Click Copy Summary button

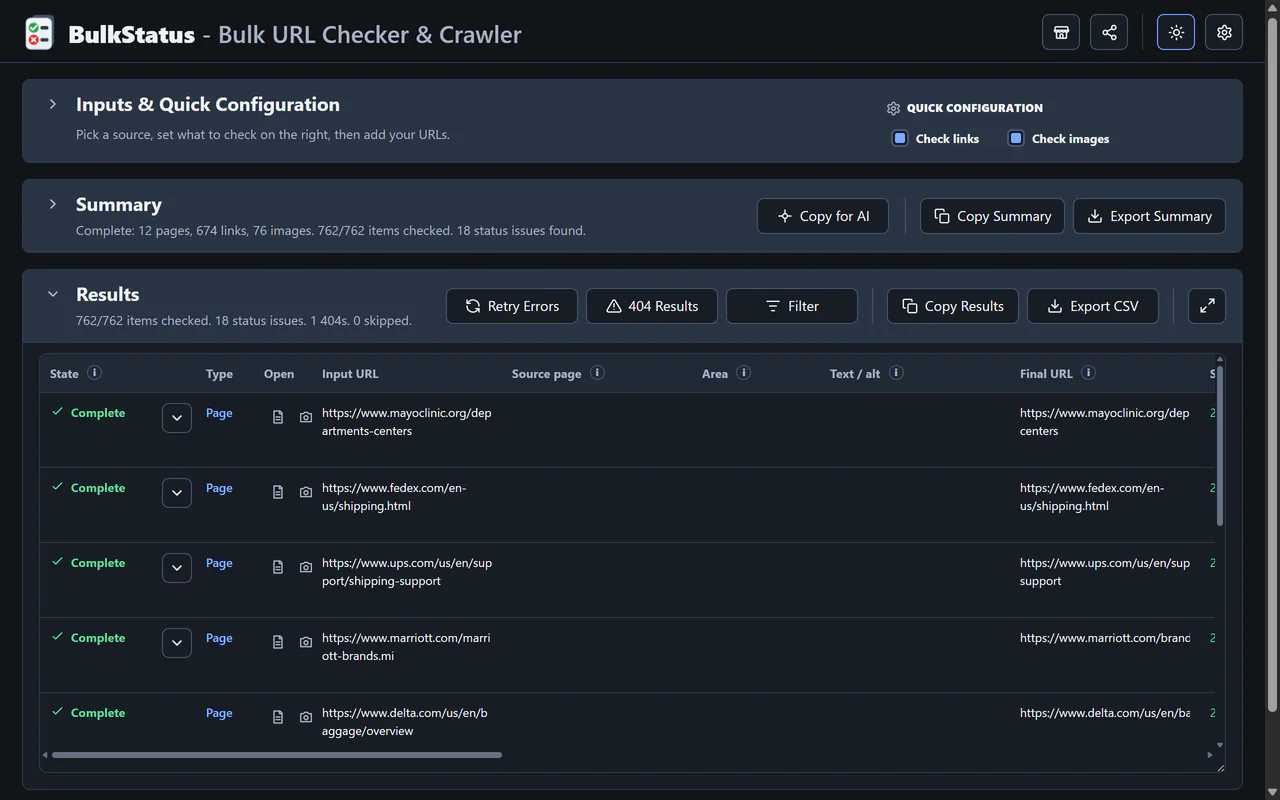tap(992, 216)
